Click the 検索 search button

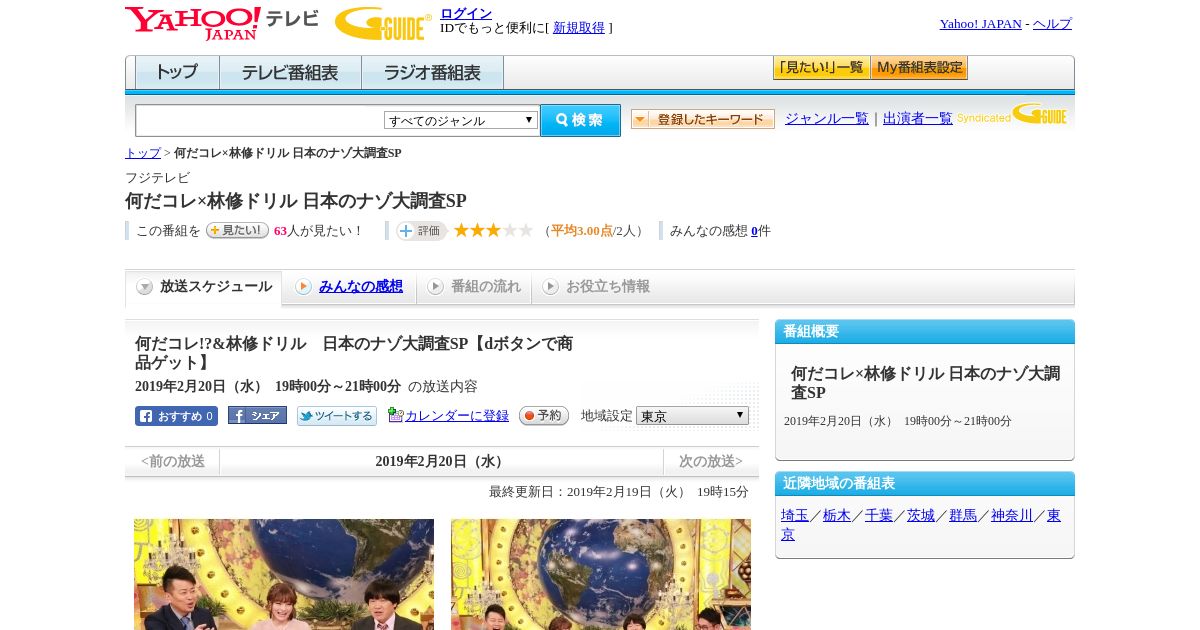(580, 120)
